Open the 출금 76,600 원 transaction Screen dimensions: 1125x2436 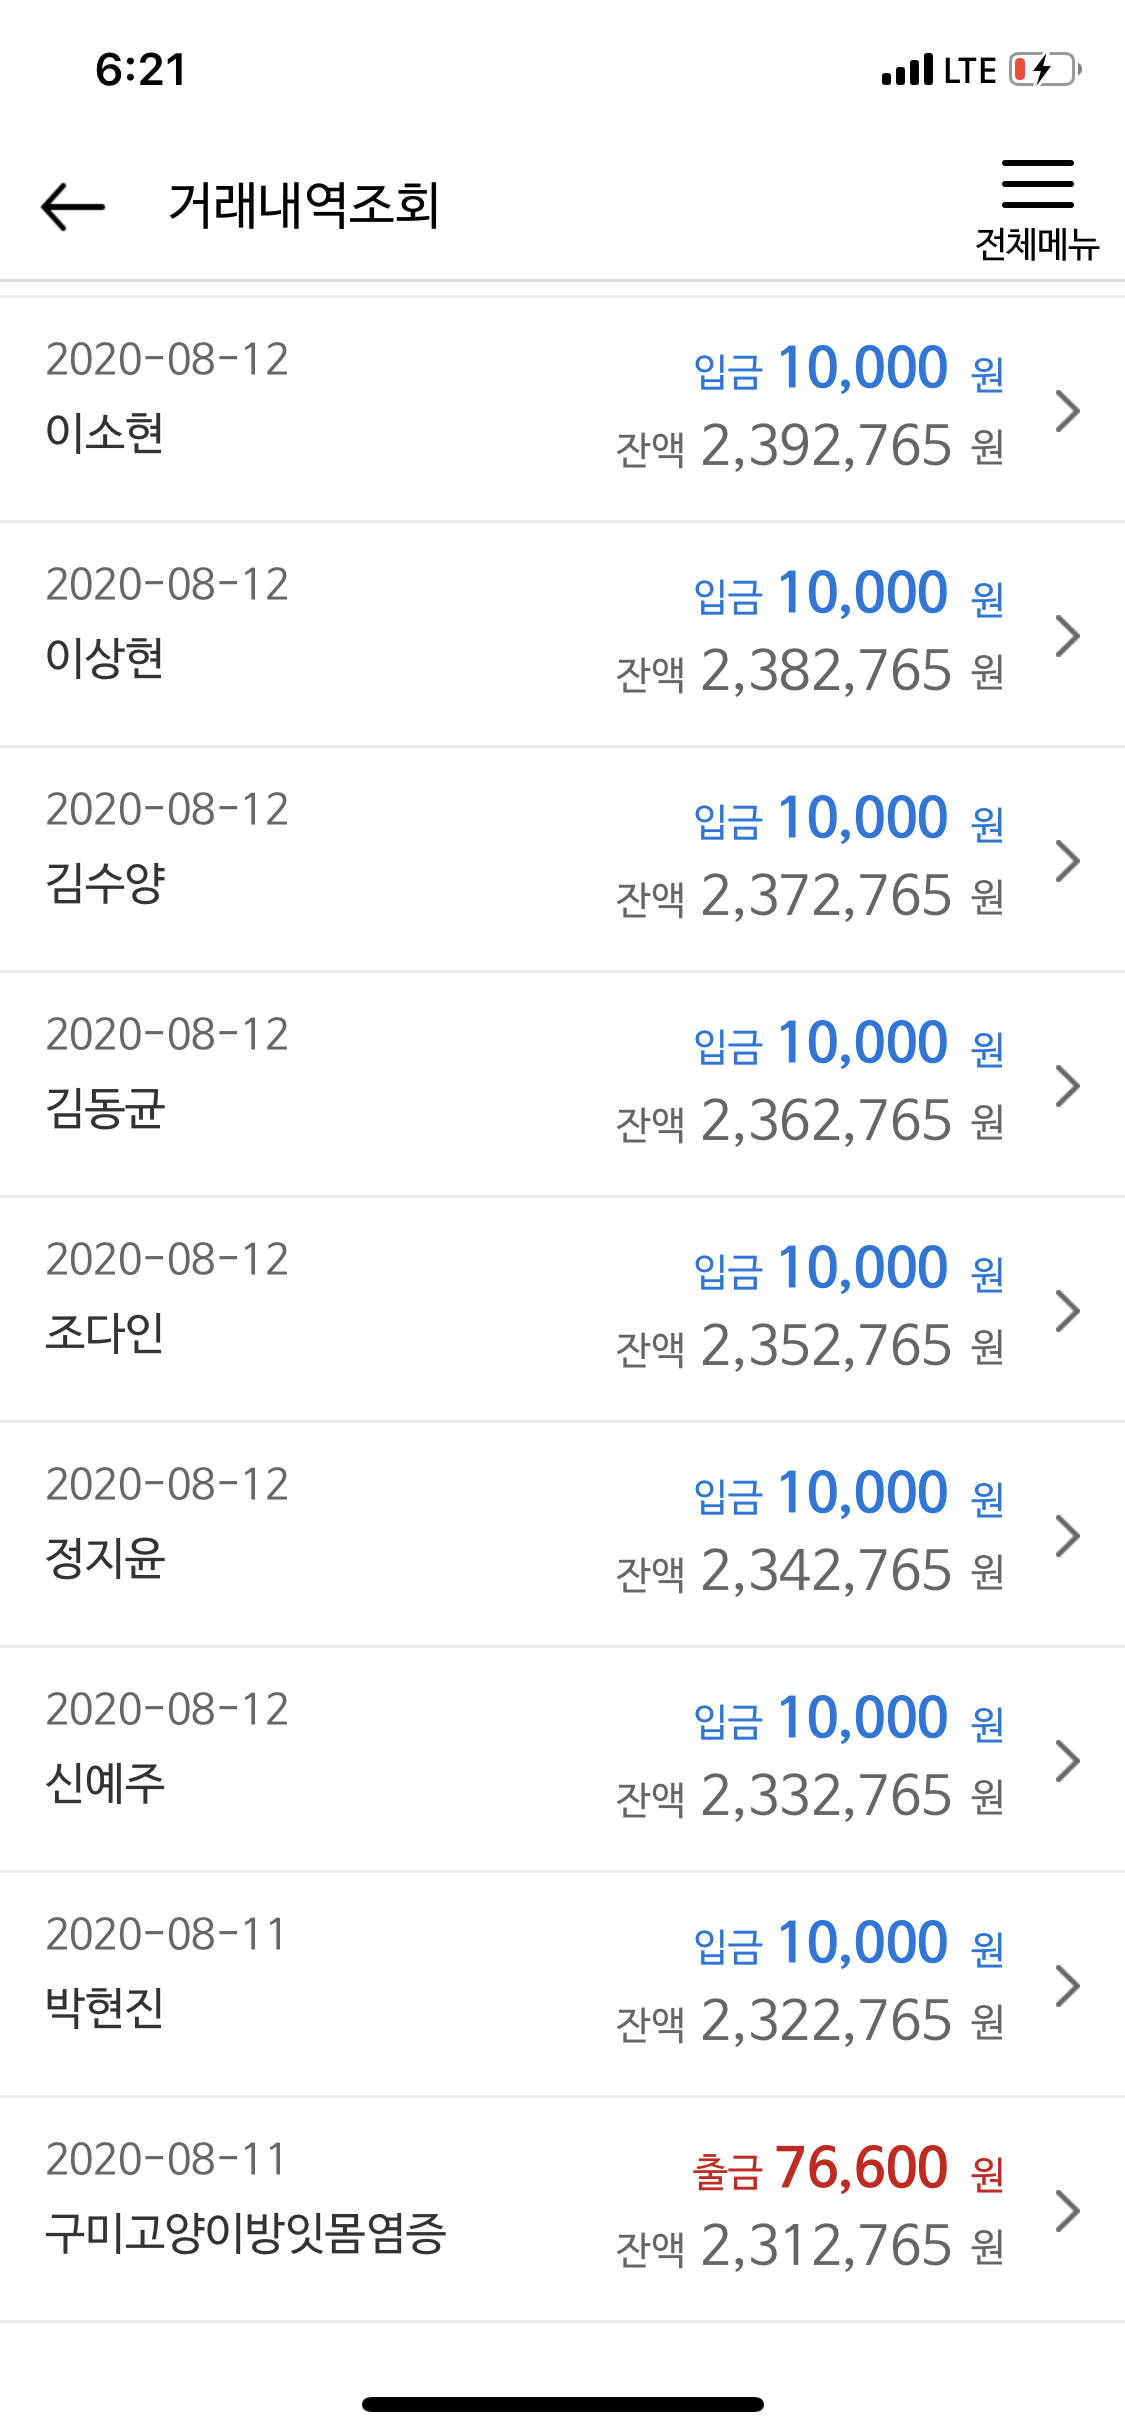pos(562,2210)
